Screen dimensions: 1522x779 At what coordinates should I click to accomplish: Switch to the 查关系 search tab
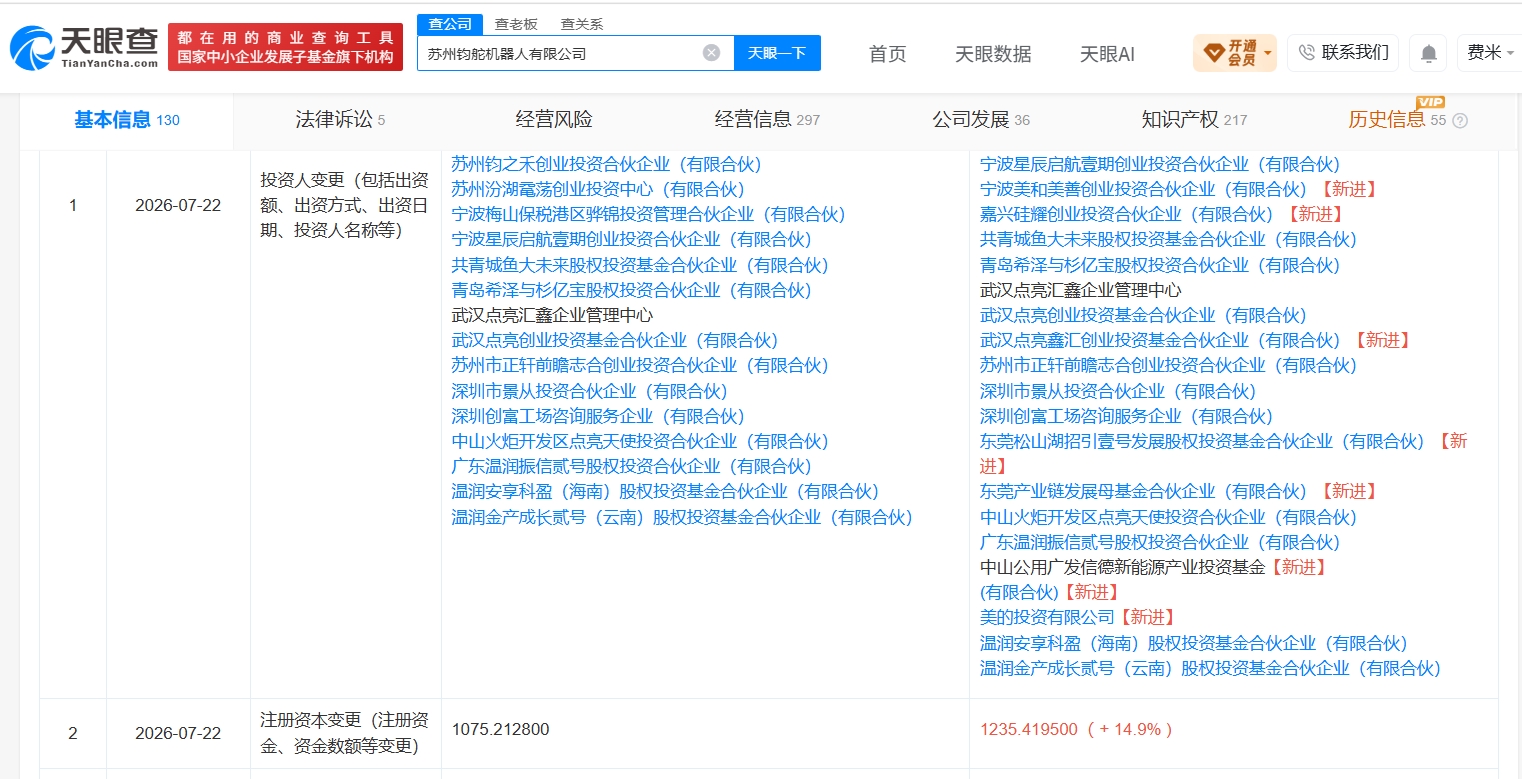pos(581,24)
